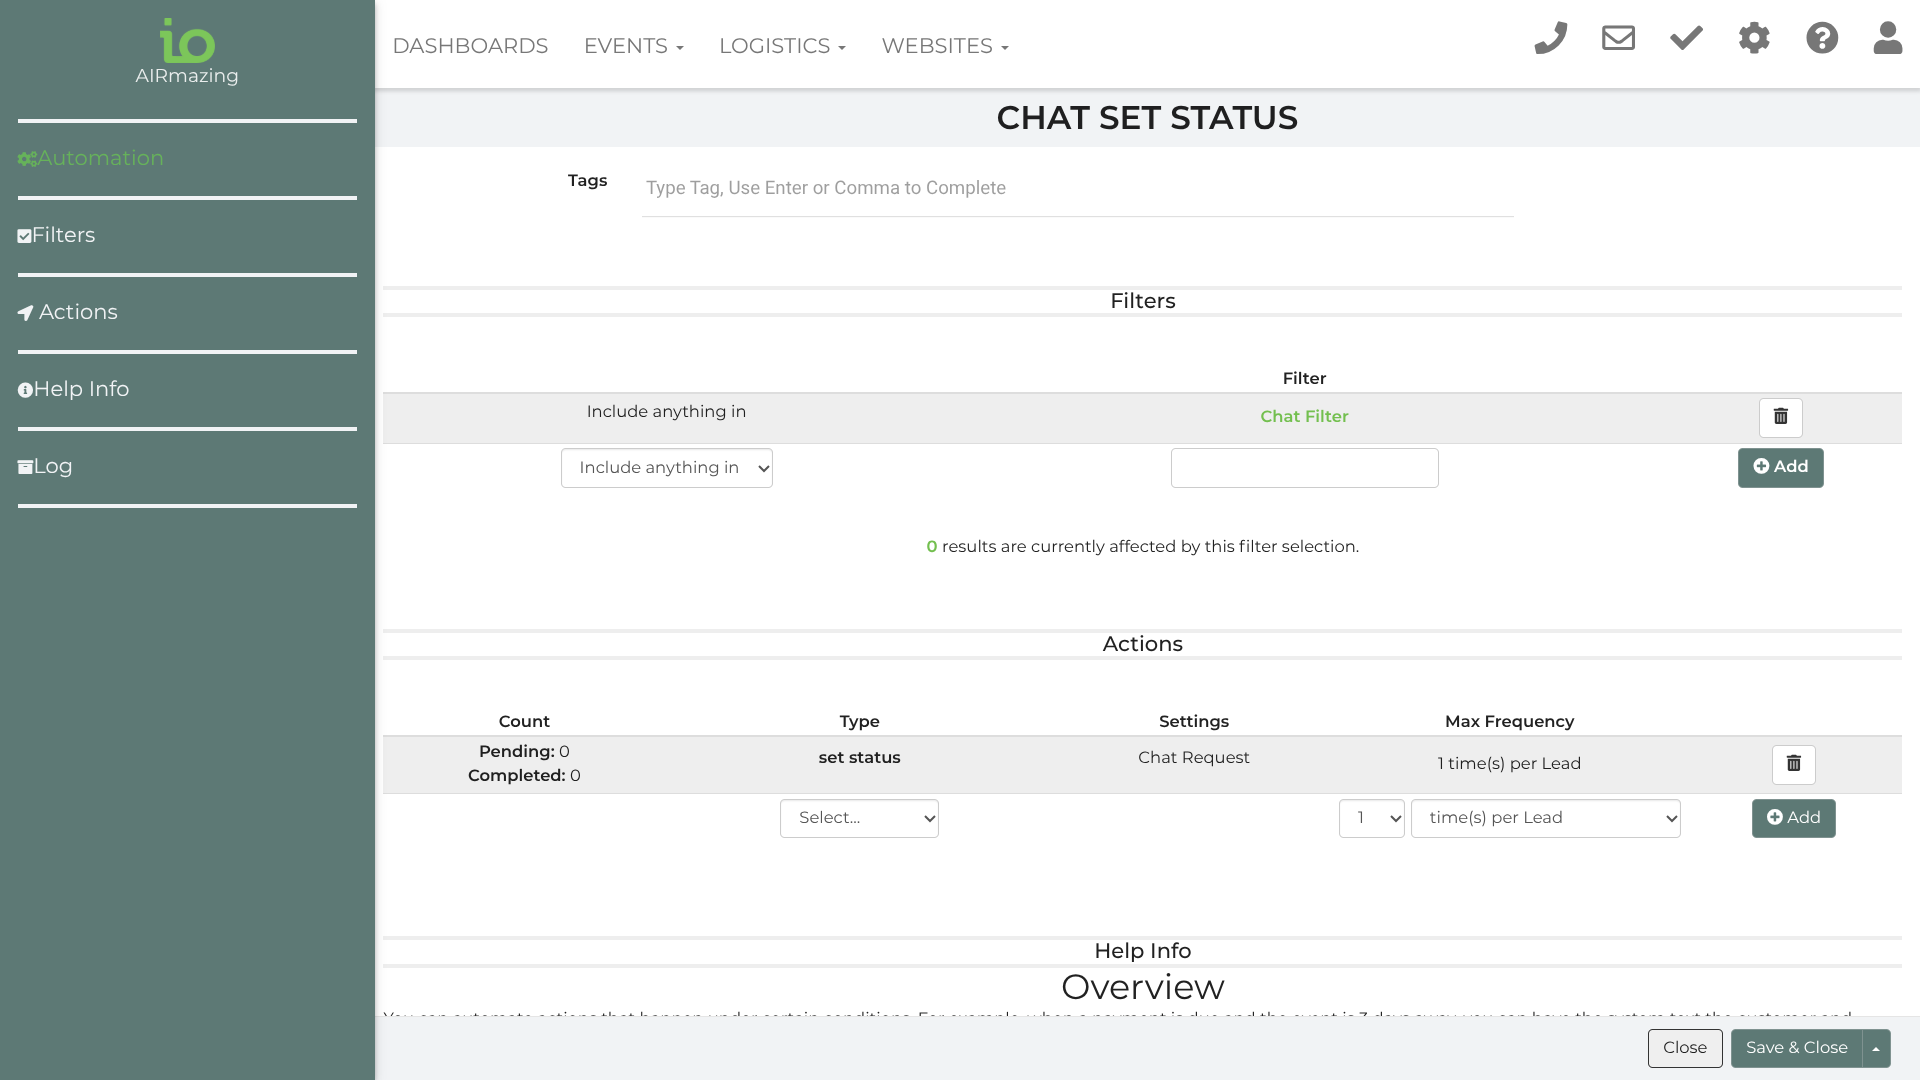Expand the Save & Close arrow options
Image resolution: width=1920 pixels, height=1080 pixels.
(1876, 1048)
